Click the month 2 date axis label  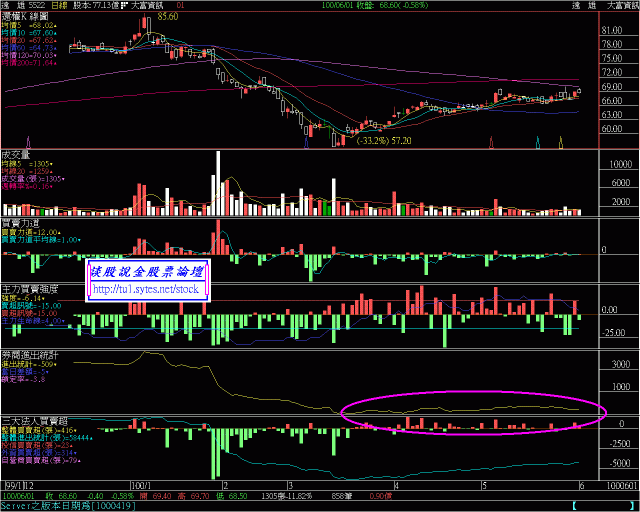coord(226,486)
